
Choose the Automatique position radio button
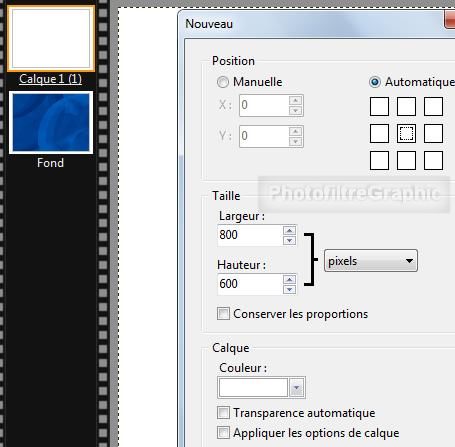(375, 82)
